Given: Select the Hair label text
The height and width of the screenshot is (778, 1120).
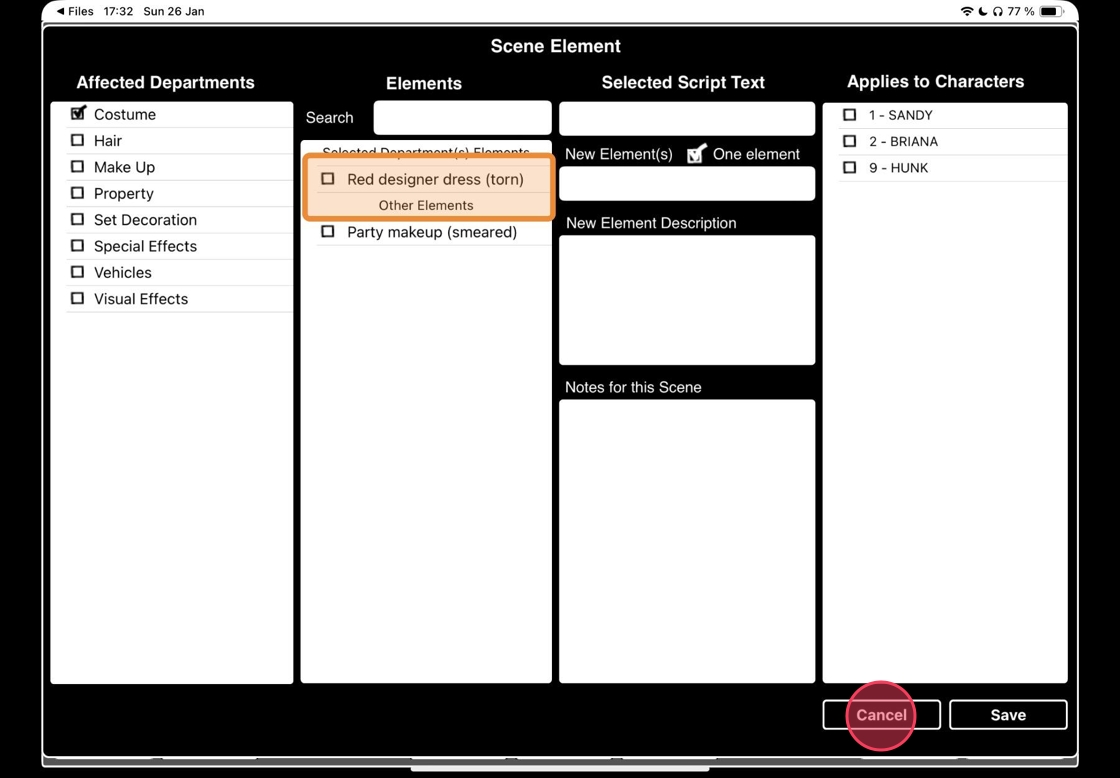Looking at the screenshot, I should pyautogui.click(x=108, y=141).
